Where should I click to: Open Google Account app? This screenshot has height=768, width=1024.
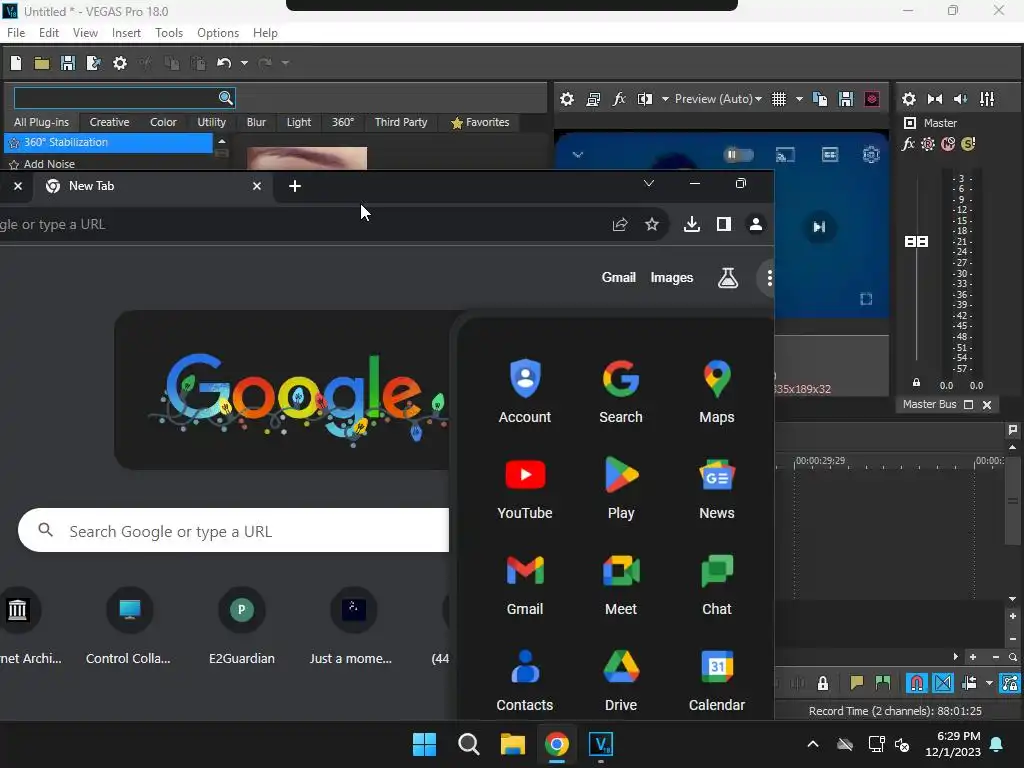click(525, 391)
